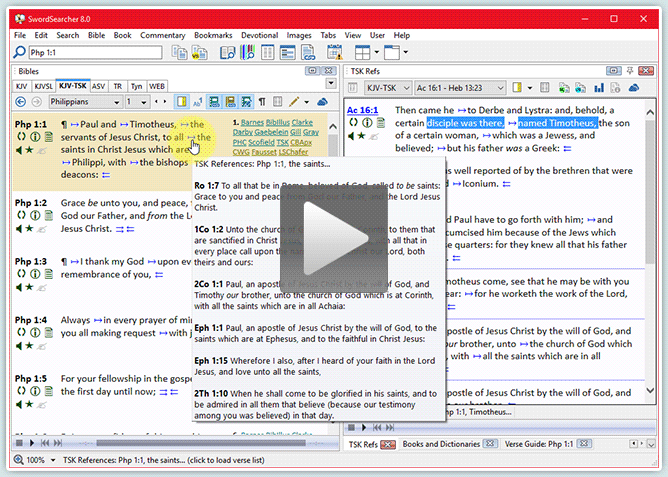The height and width of the screenshot is (477, 668).
Task: Play audio in the Bibles panel
Action: [x=32, y=443]
